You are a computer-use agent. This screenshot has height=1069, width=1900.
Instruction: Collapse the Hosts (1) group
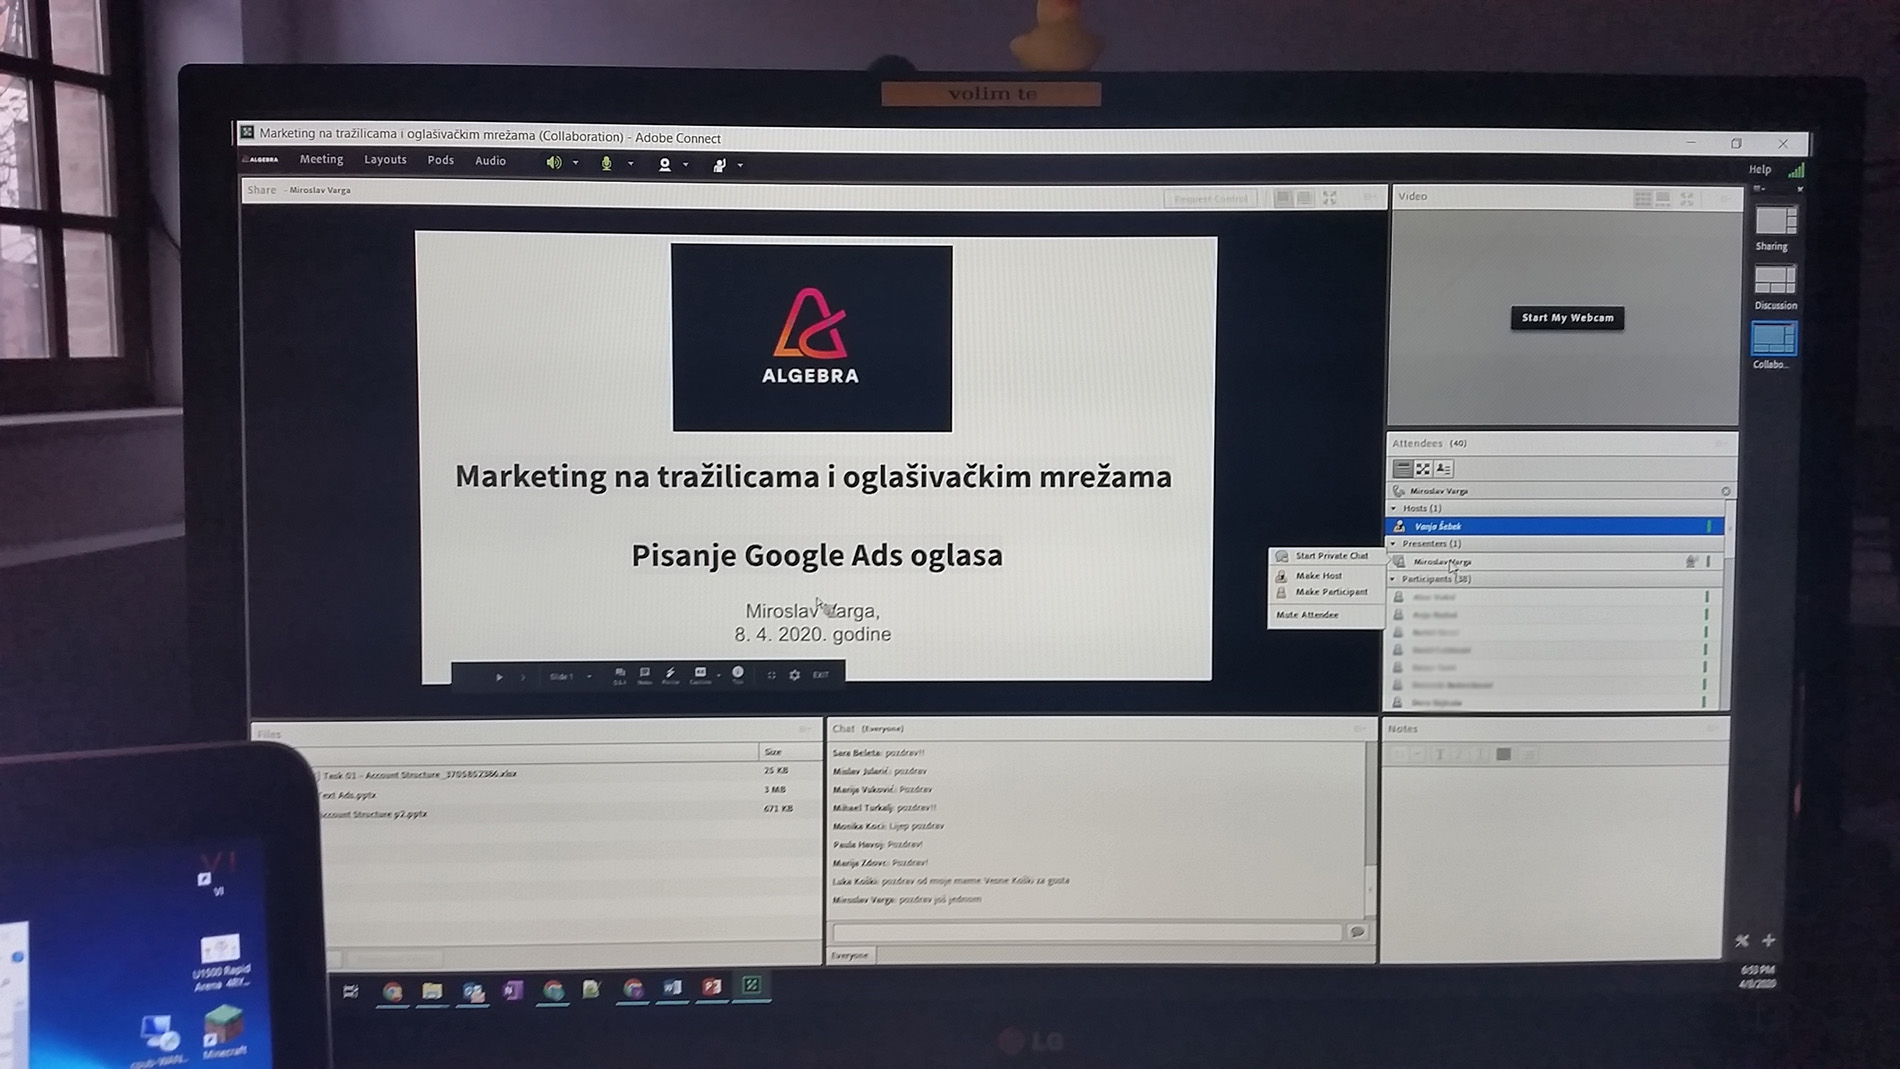click(1394, 508)
